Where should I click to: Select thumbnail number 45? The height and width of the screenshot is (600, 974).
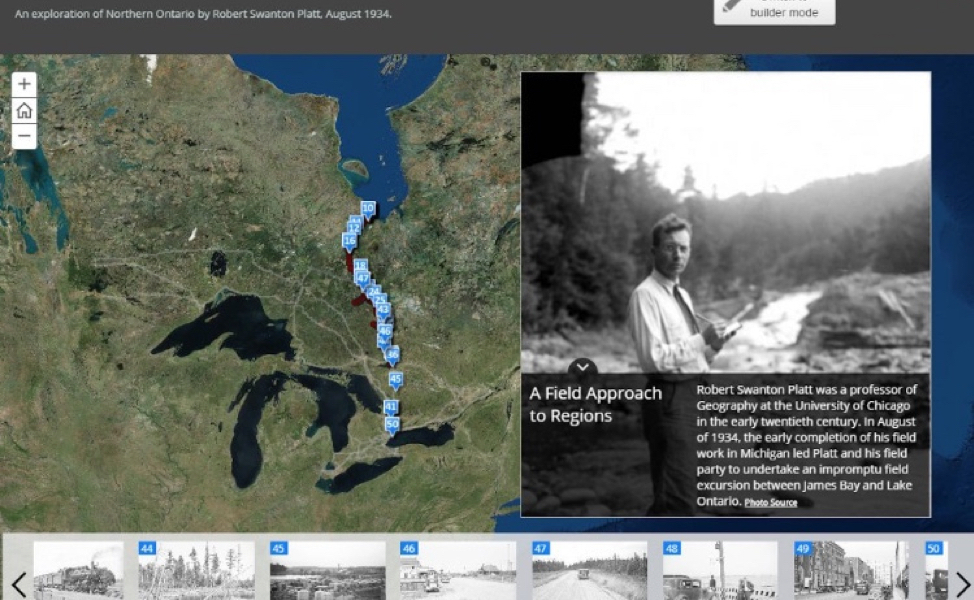(x=328, y=571)
